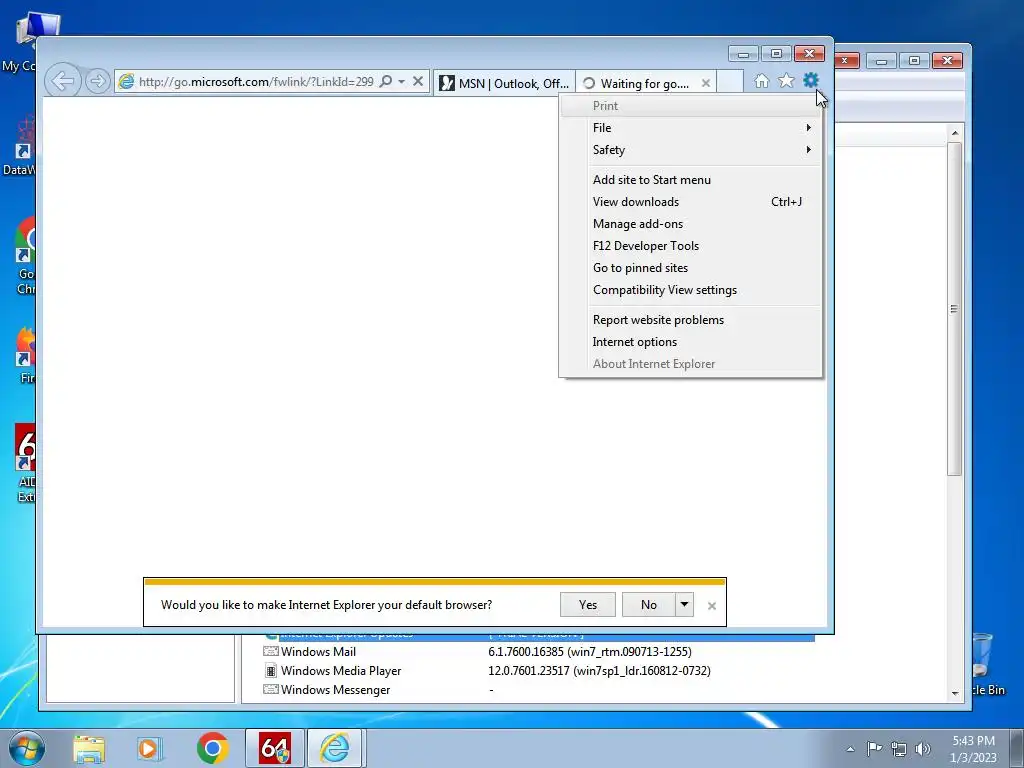Click background window scrollbar up arrow
Image resolution: width=1024 pixels, height=768 pixels.
[x=955, y=133]
